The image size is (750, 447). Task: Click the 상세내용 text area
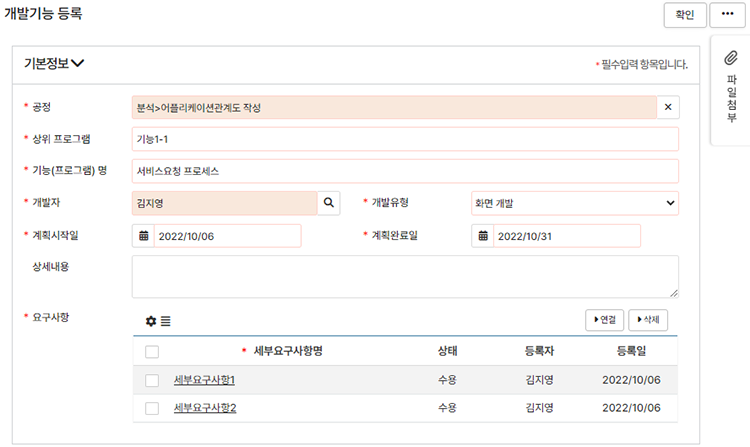click(404, 276)
